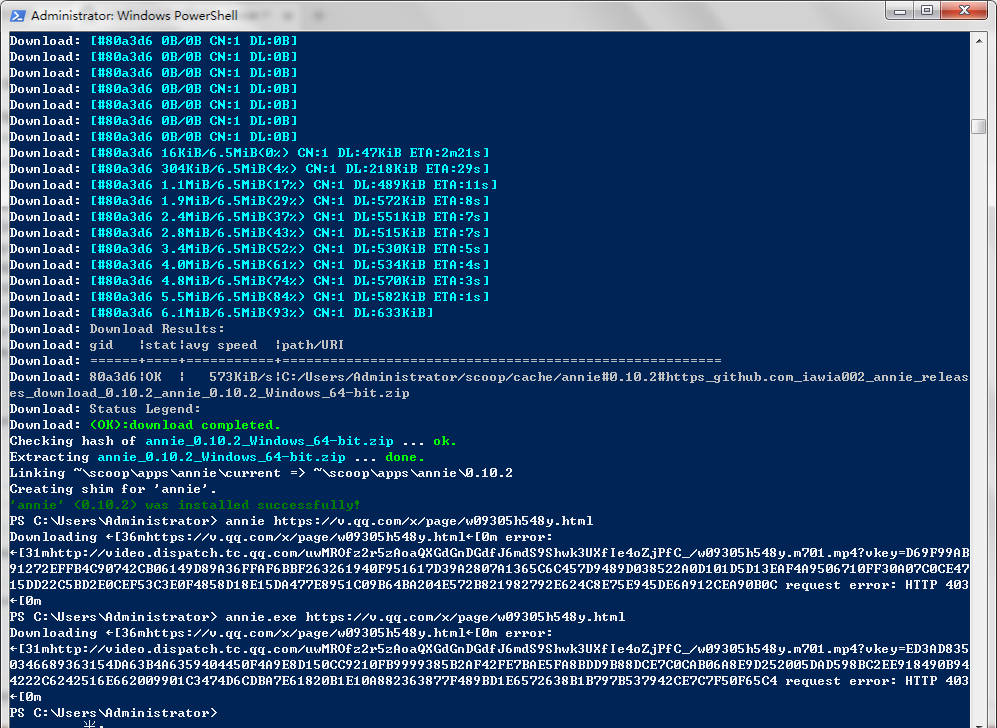997x728 pixels.
Task: Click the line showing 4.8MiB/6.5MiB(74%)
Action: click(249, 280)
